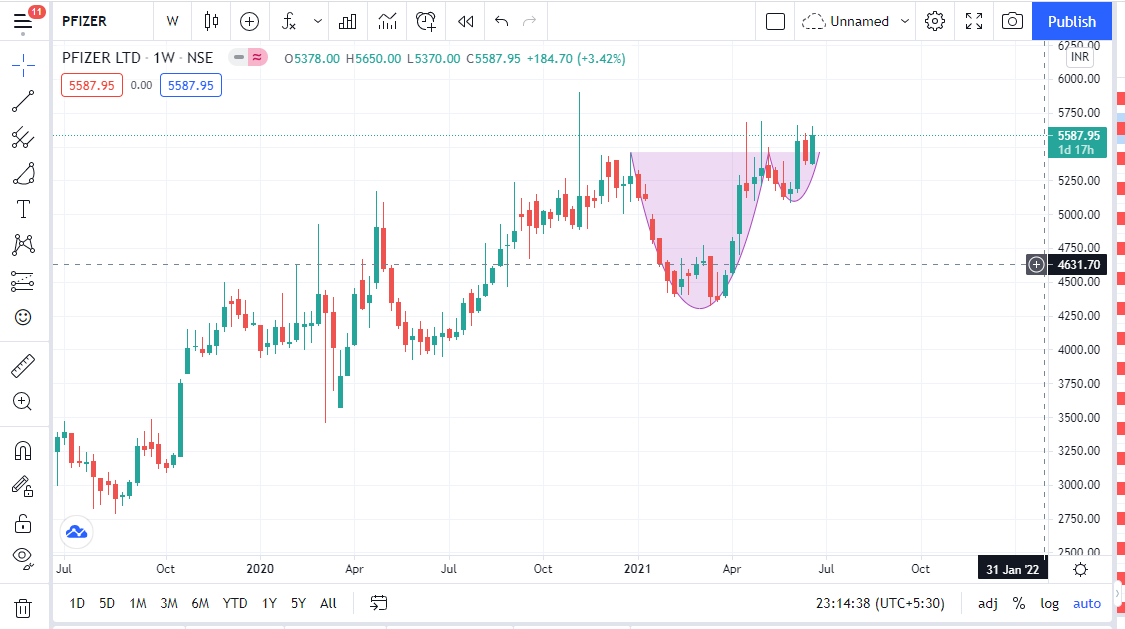Click the trash icon to remove drawings

point(23,608)
